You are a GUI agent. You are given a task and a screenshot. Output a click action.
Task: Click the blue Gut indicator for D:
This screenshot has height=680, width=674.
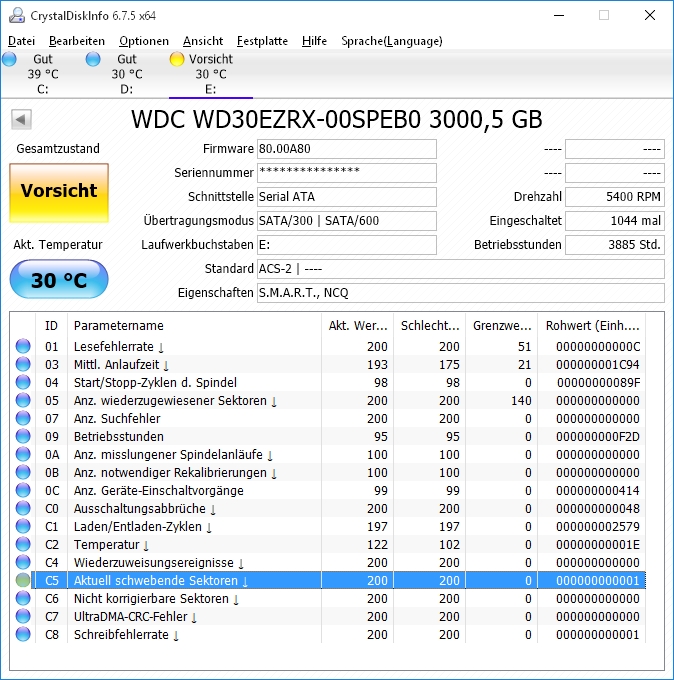[x=93, y=59]
